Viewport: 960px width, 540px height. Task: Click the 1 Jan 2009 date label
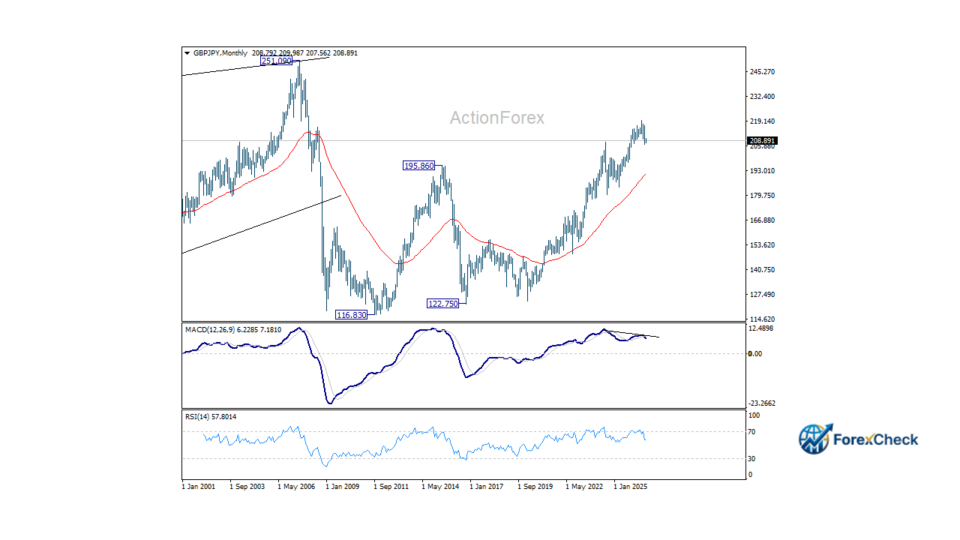(x=343, y=487)
